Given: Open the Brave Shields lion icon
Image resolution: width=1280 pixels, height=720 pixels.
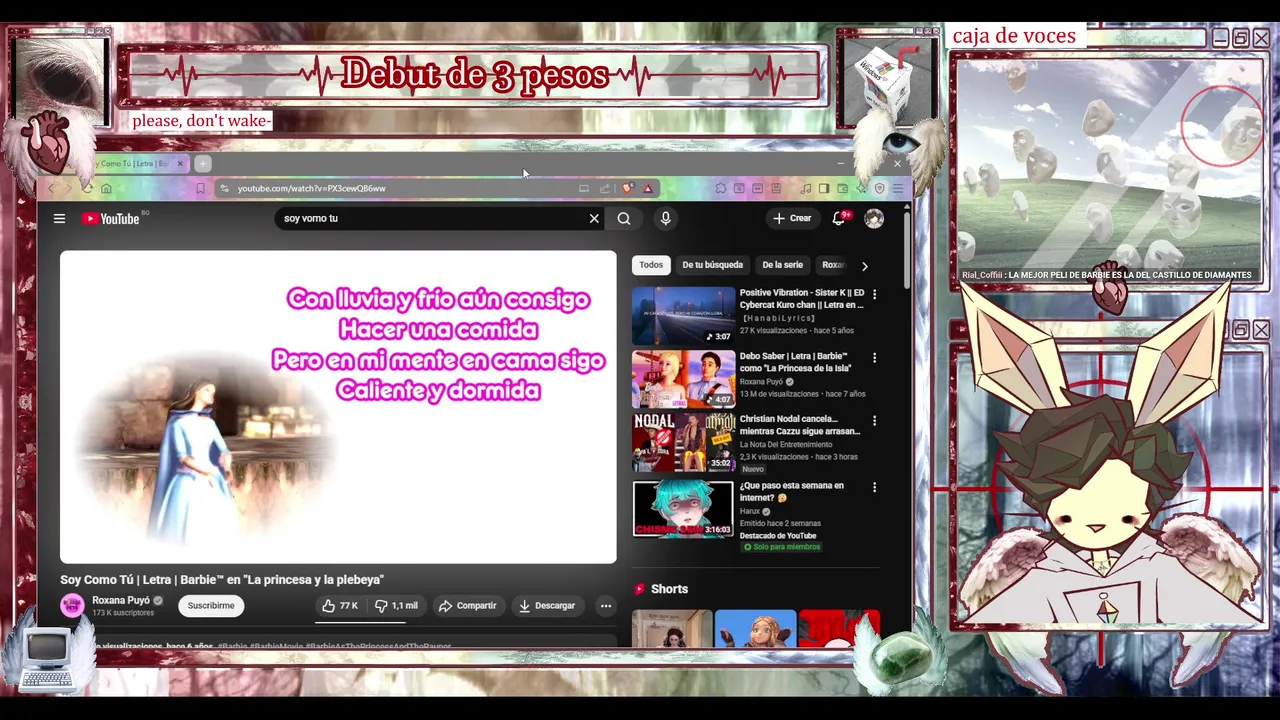Looking at the screenshot, I should 628,188.
